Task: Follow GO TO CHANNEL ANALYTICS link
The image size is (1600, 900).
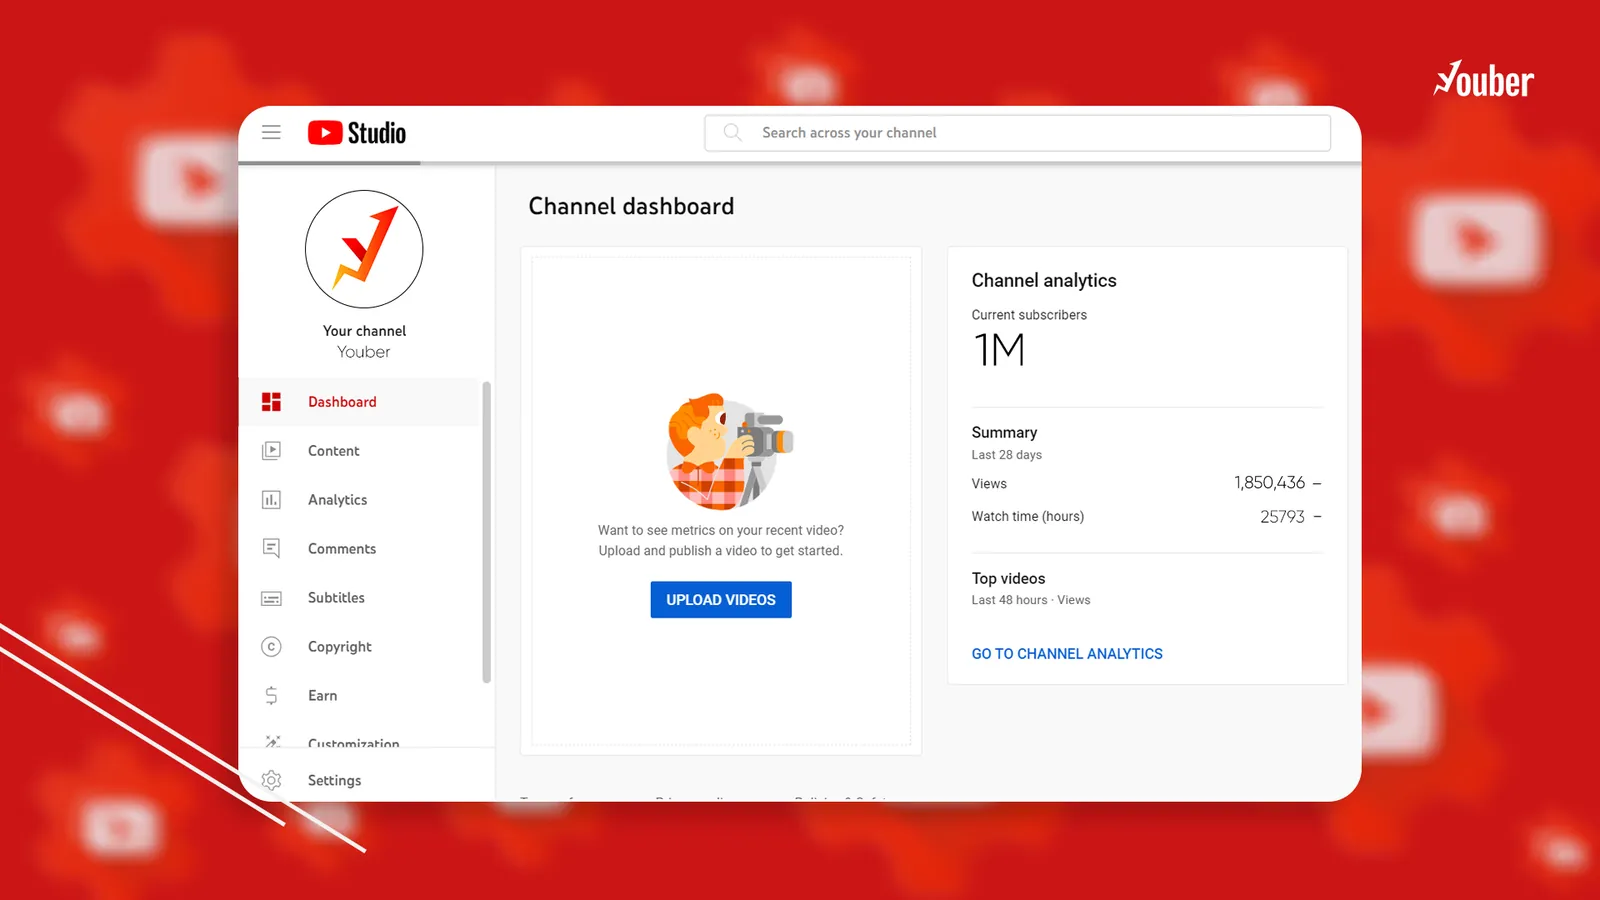Action: [1067, 654]
